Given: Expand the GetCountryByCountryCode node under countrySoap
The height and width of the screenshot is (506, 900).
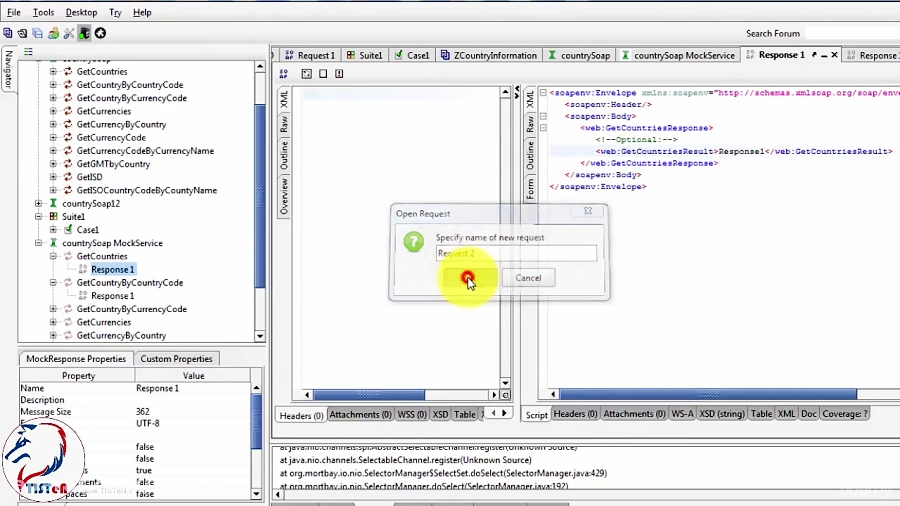Looking at the screenshot, I should (x=53, y=85).
